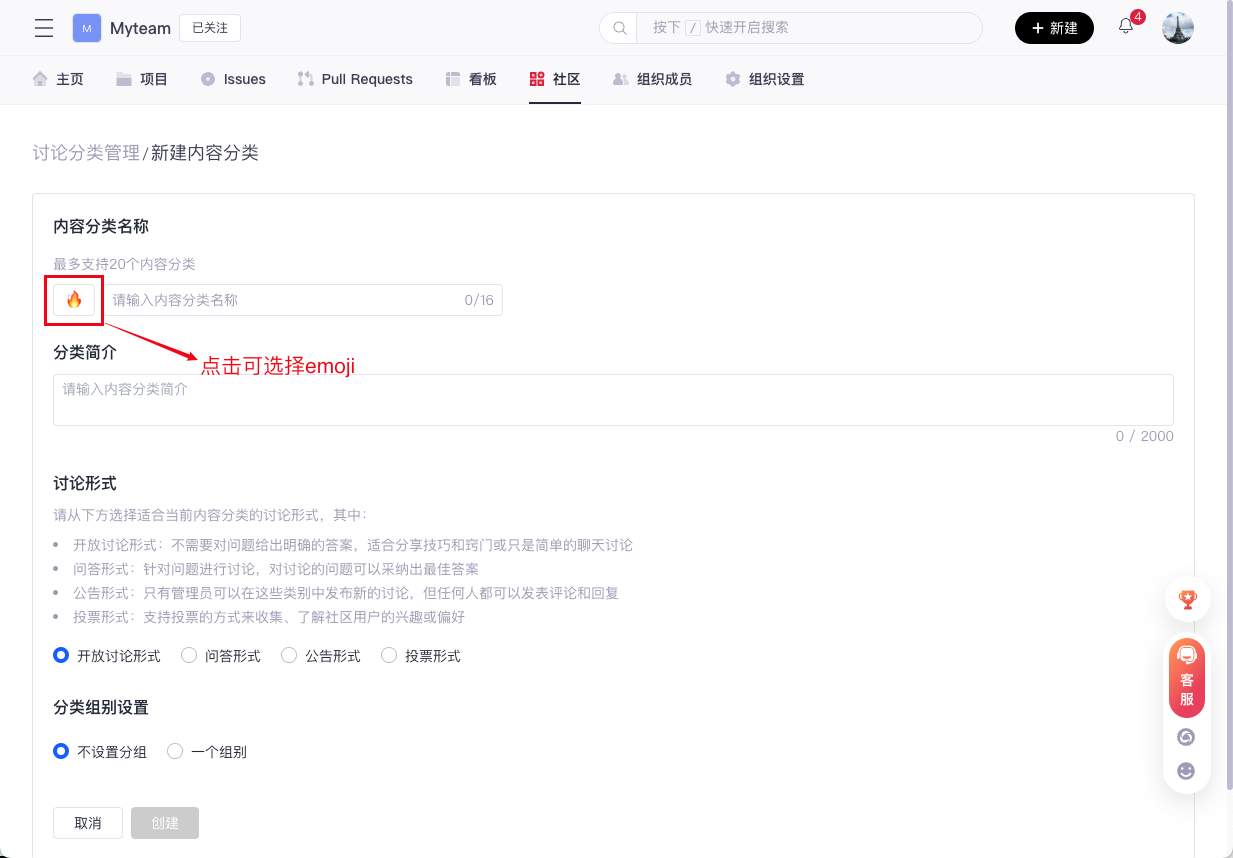Screen dimensions: 1233x858
Task: Open the 客服 customer service widget
Action: tap(1187, 679)
